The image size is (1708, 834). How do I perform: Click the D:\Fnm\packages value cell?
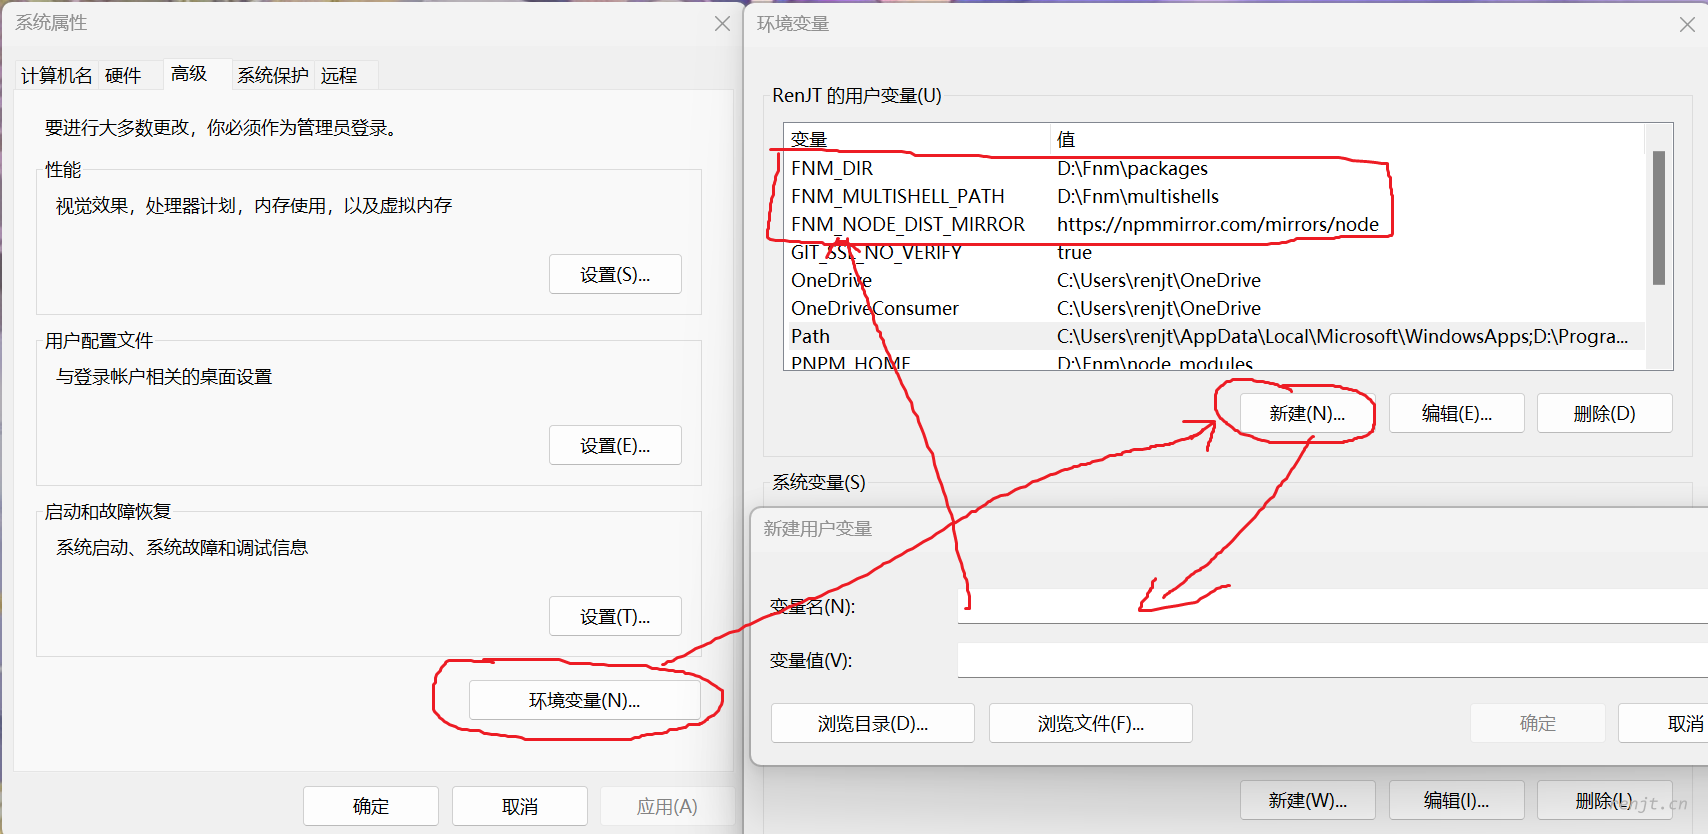(1132, 168)
